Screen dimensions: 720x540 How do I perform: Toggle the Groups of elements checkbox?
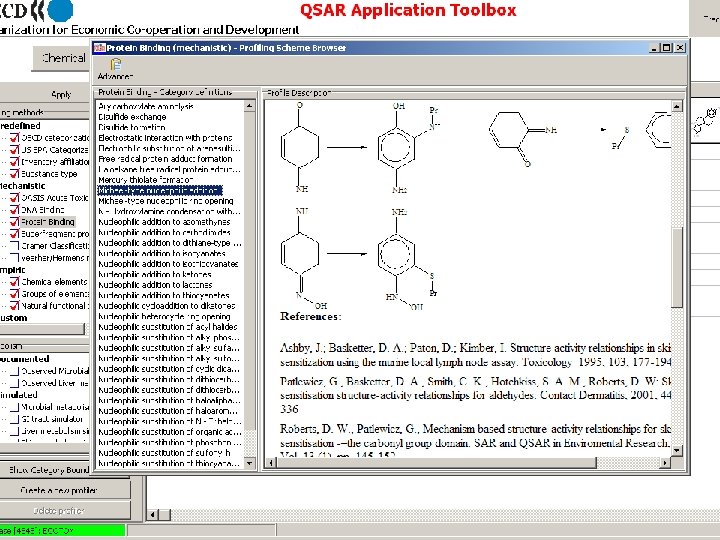(x=14, y=294)
